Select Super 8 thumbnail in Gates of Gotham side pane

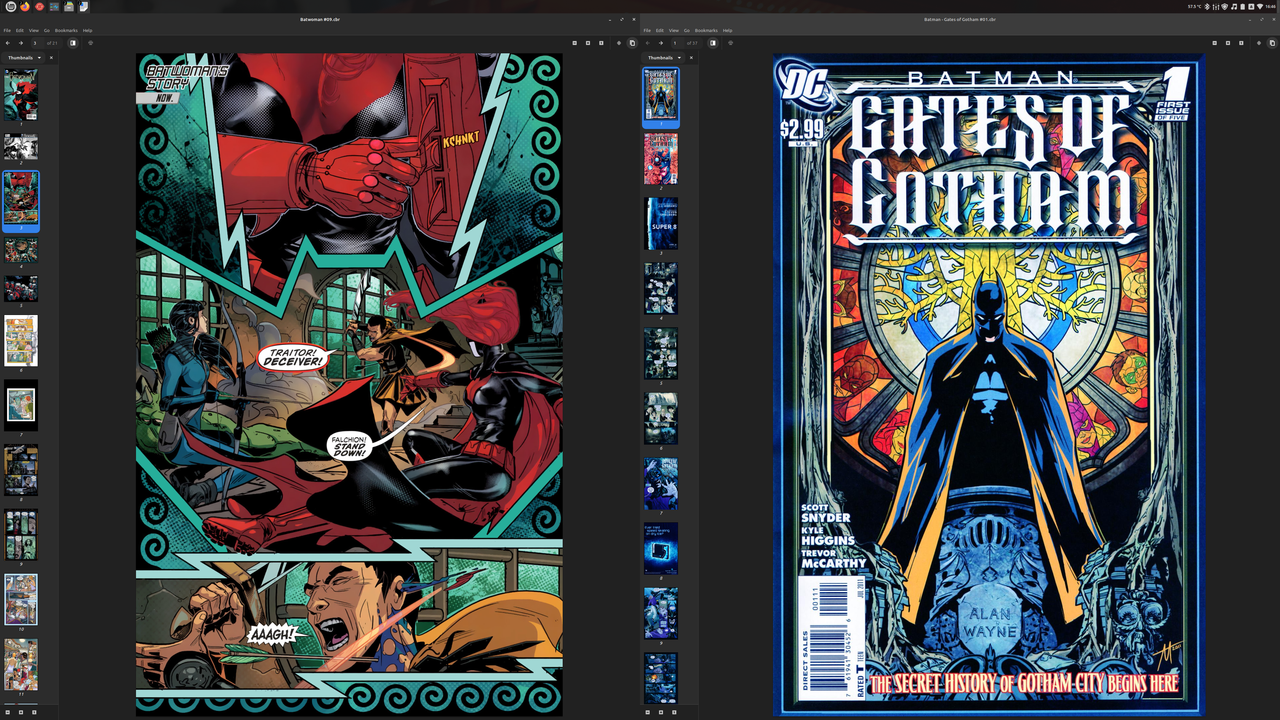pos(661,223)
